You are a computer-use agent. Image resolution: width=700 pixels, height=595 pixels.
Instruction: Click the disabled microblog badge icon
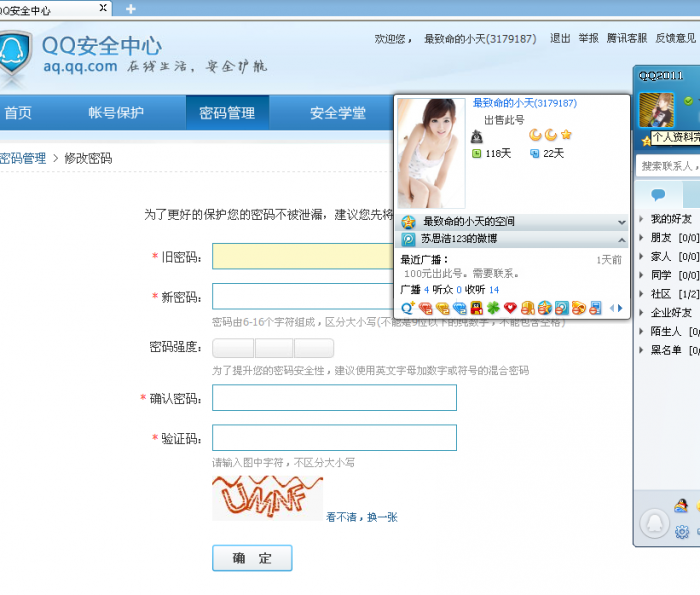pos(562,308)
